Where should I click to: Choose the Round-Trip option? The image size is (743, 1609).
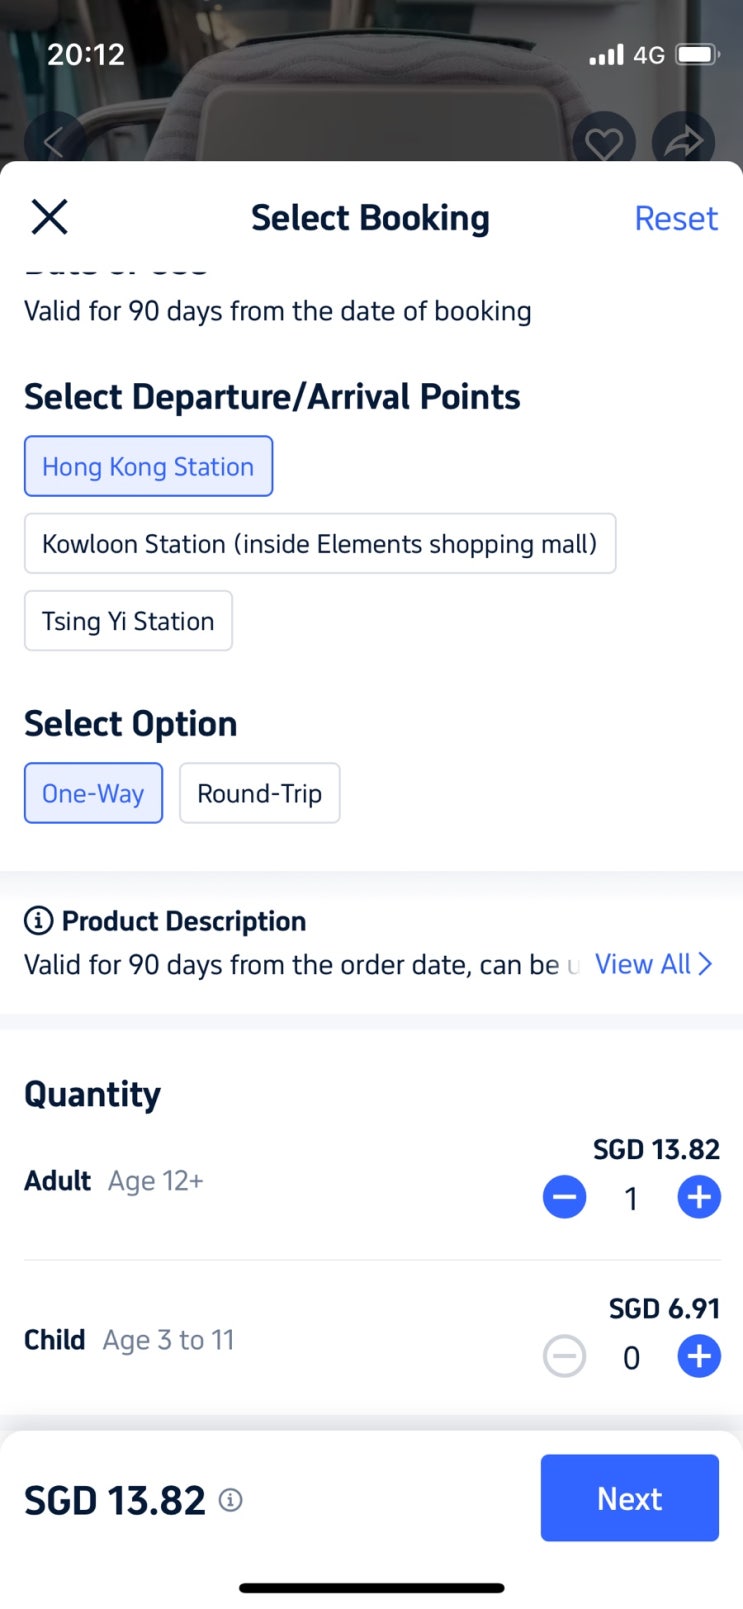(x=259, y=794)
